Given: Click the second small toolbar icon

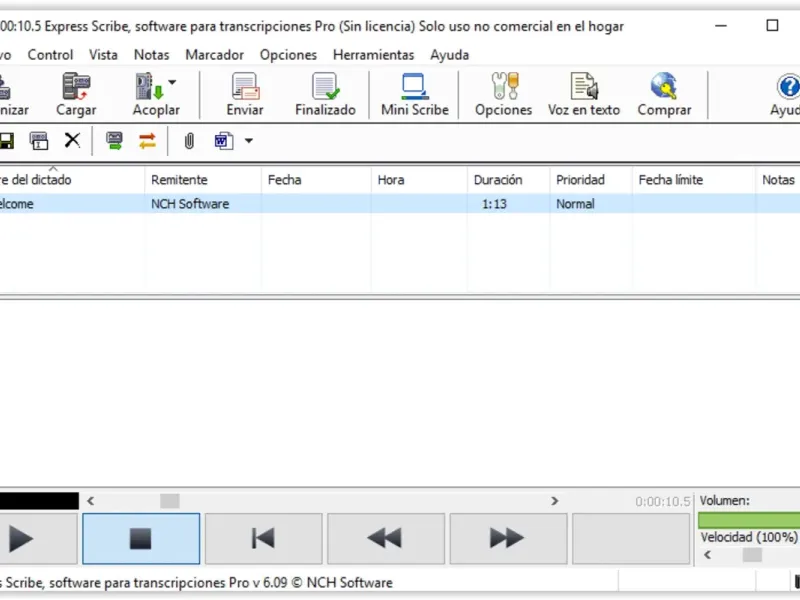Looking at the screenshot, I should point(39,141).
